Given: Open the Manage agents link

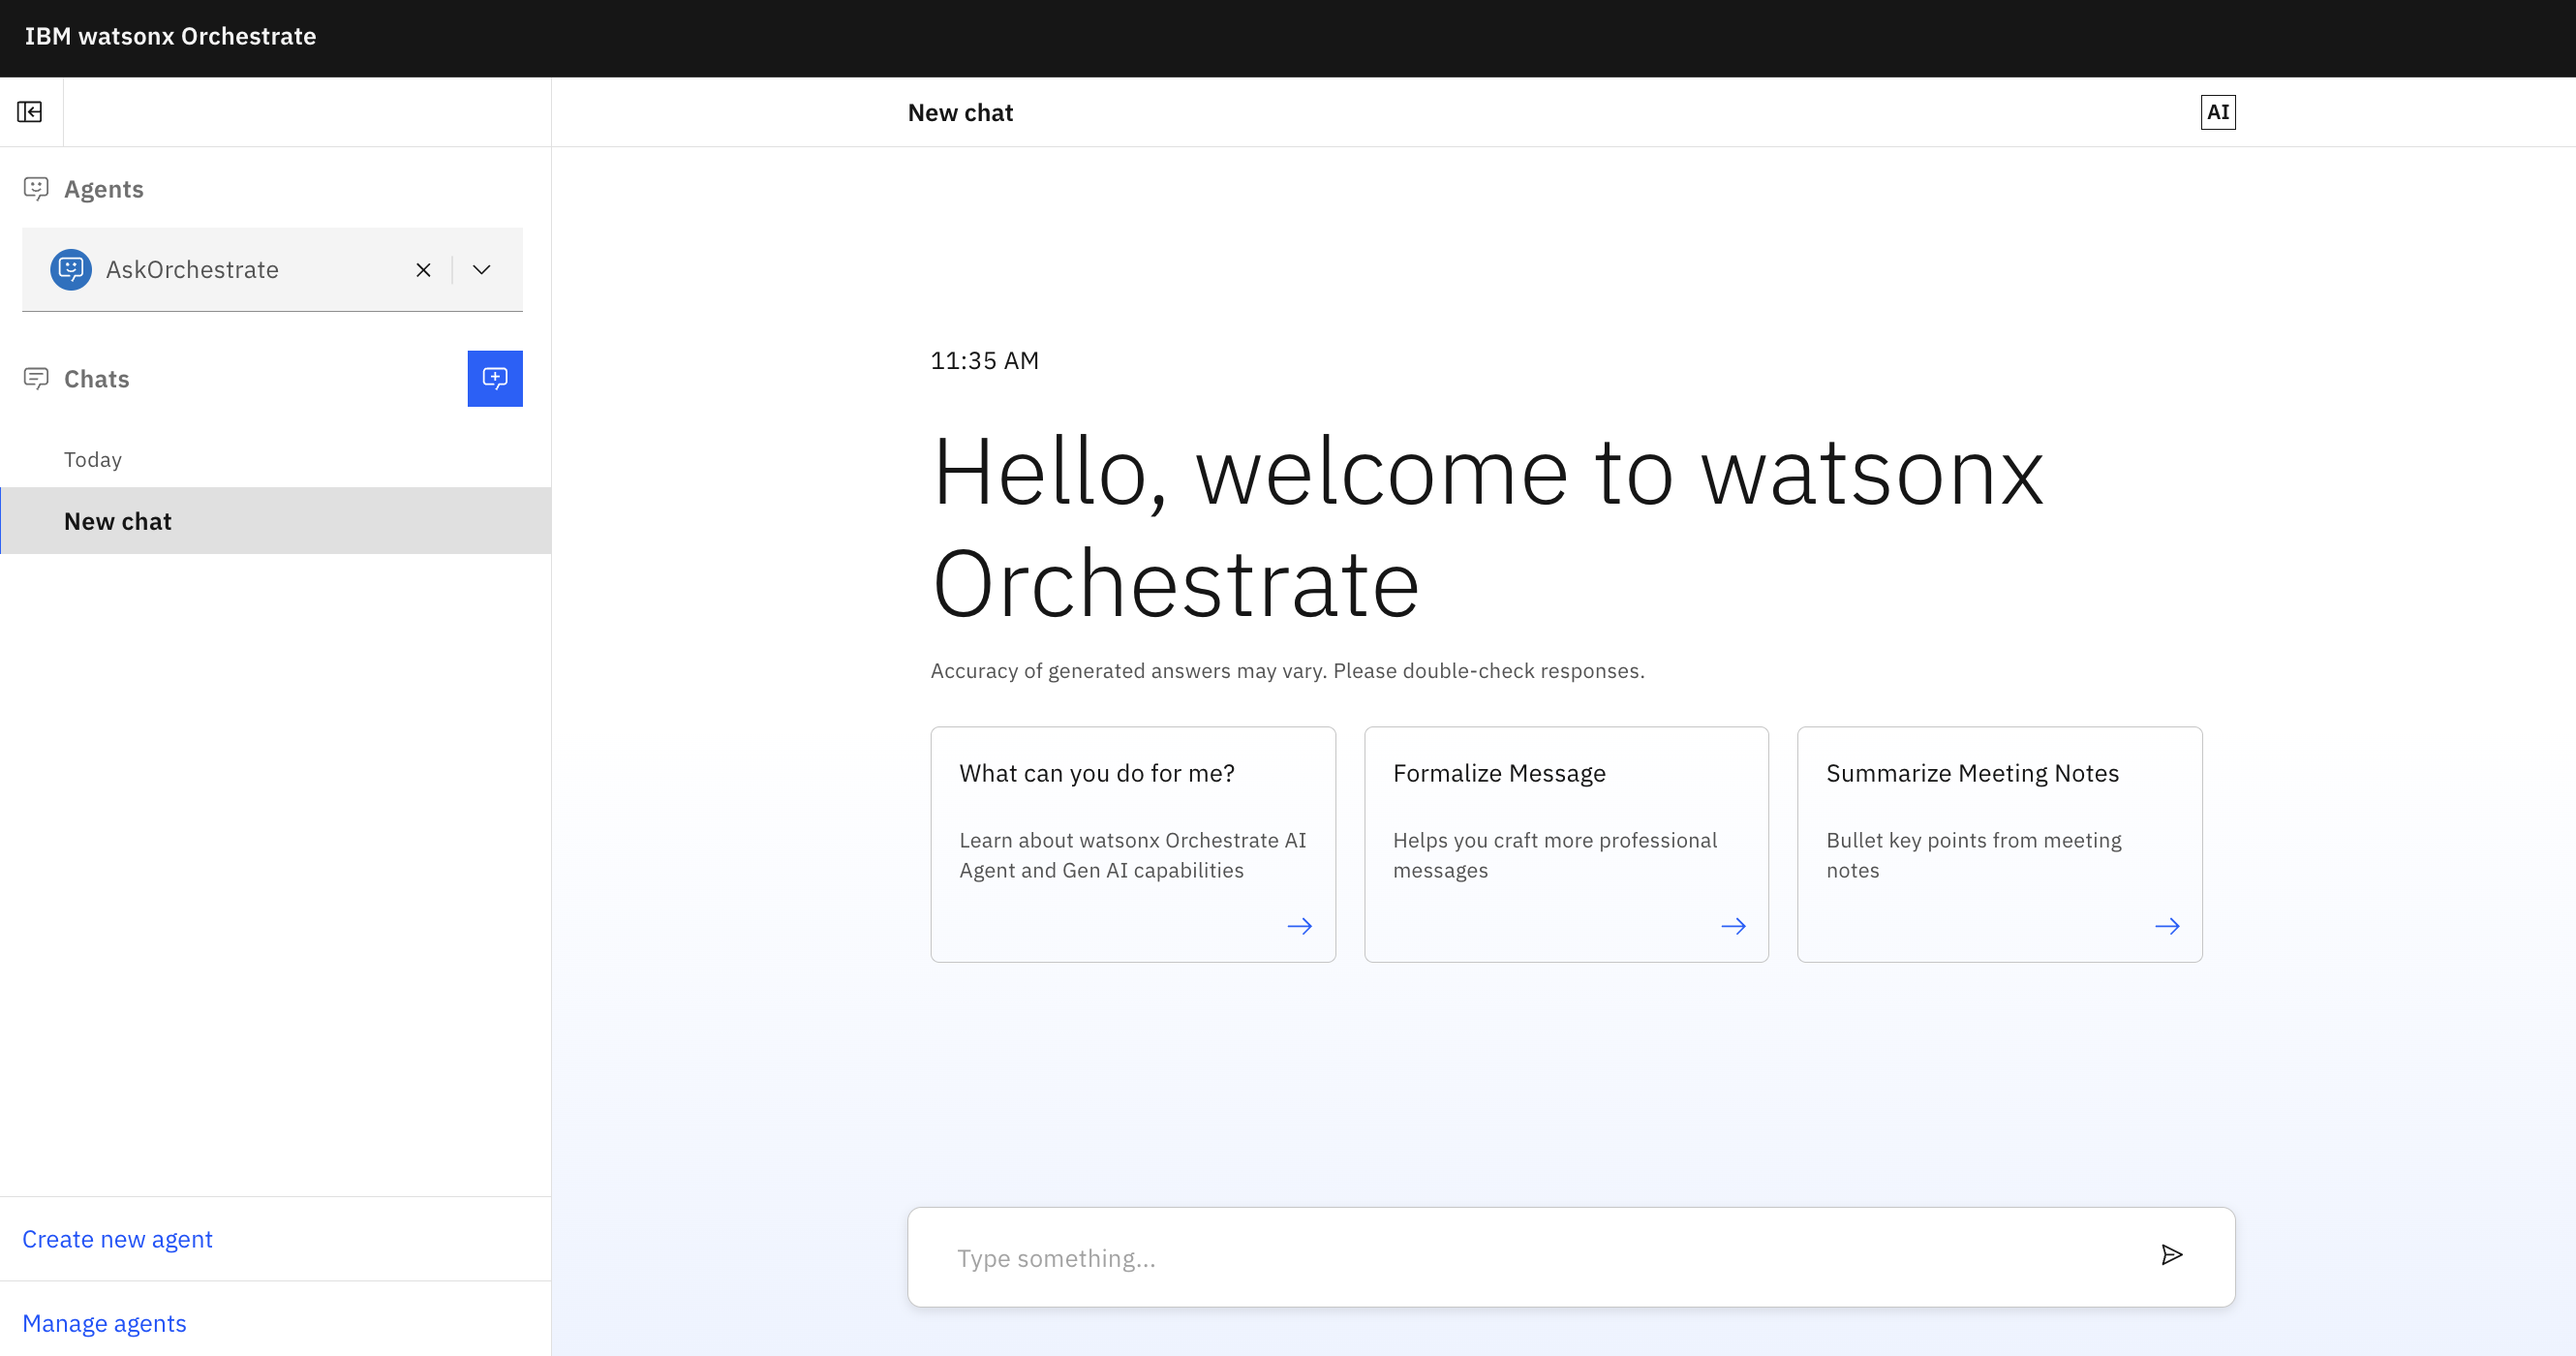Looking at the screenshot, I should pyautogui.click(x=104, y=1323).
